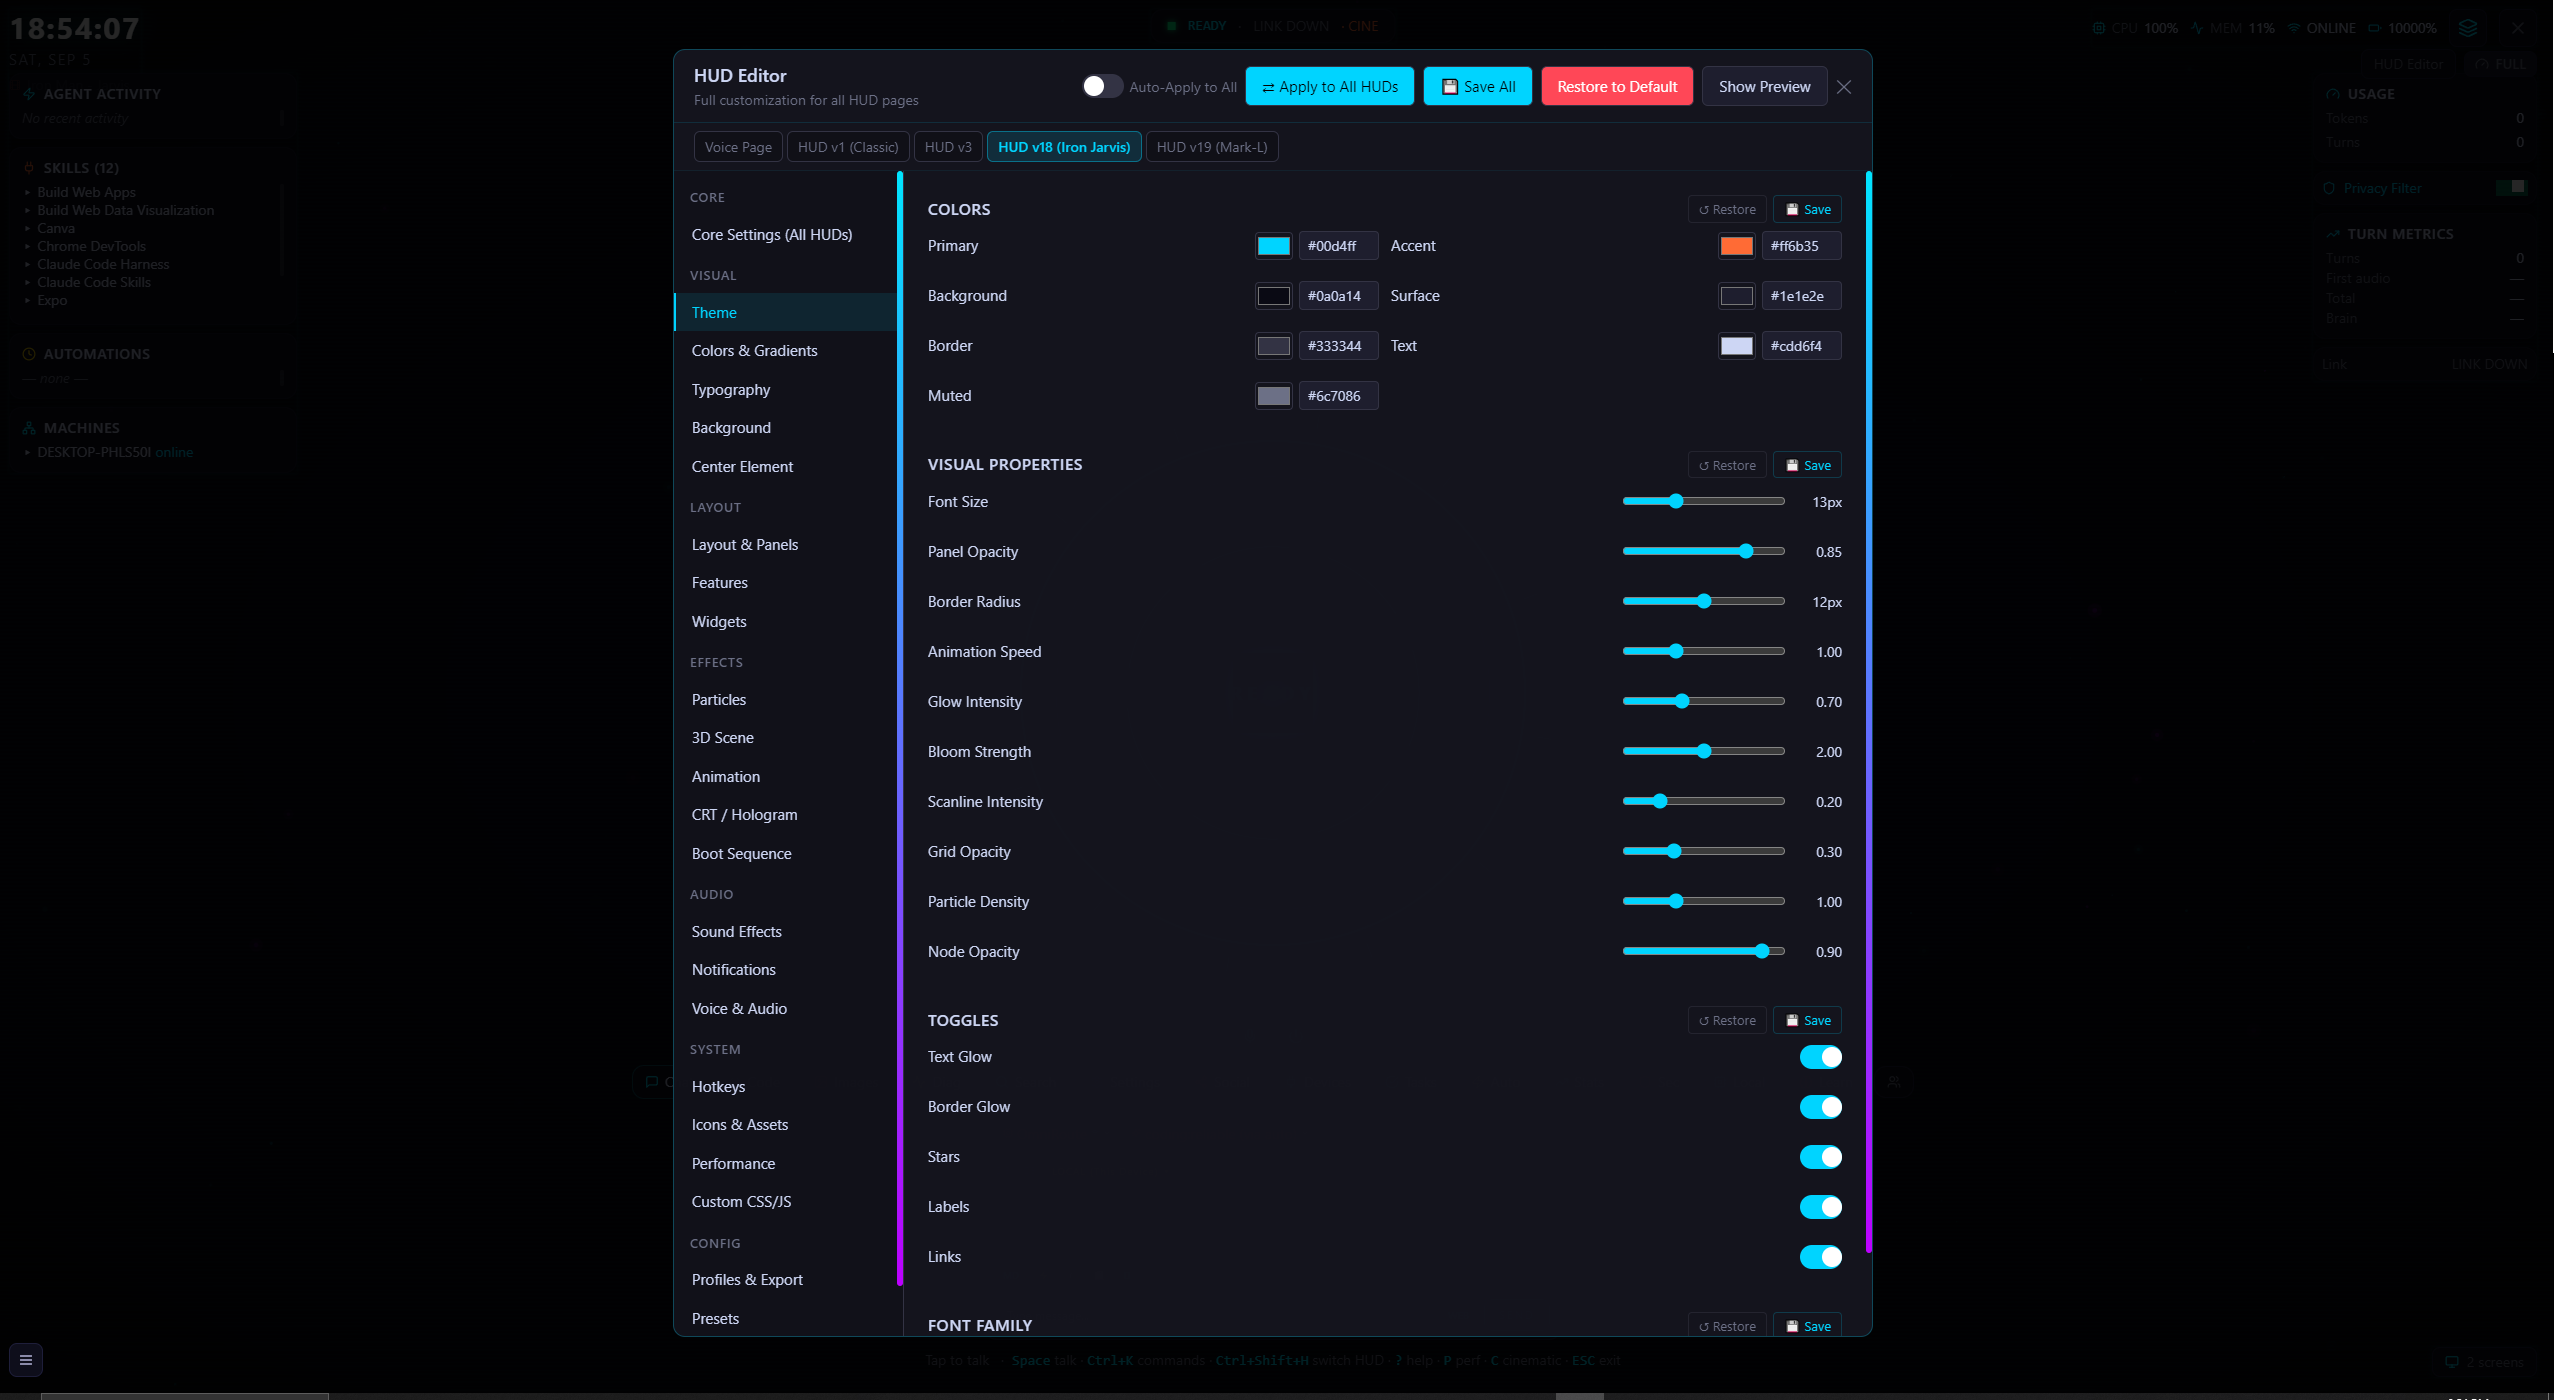Click Apply to All HUDs button
Viewport: 2554px width, 1400px height.
point(1330,87)
